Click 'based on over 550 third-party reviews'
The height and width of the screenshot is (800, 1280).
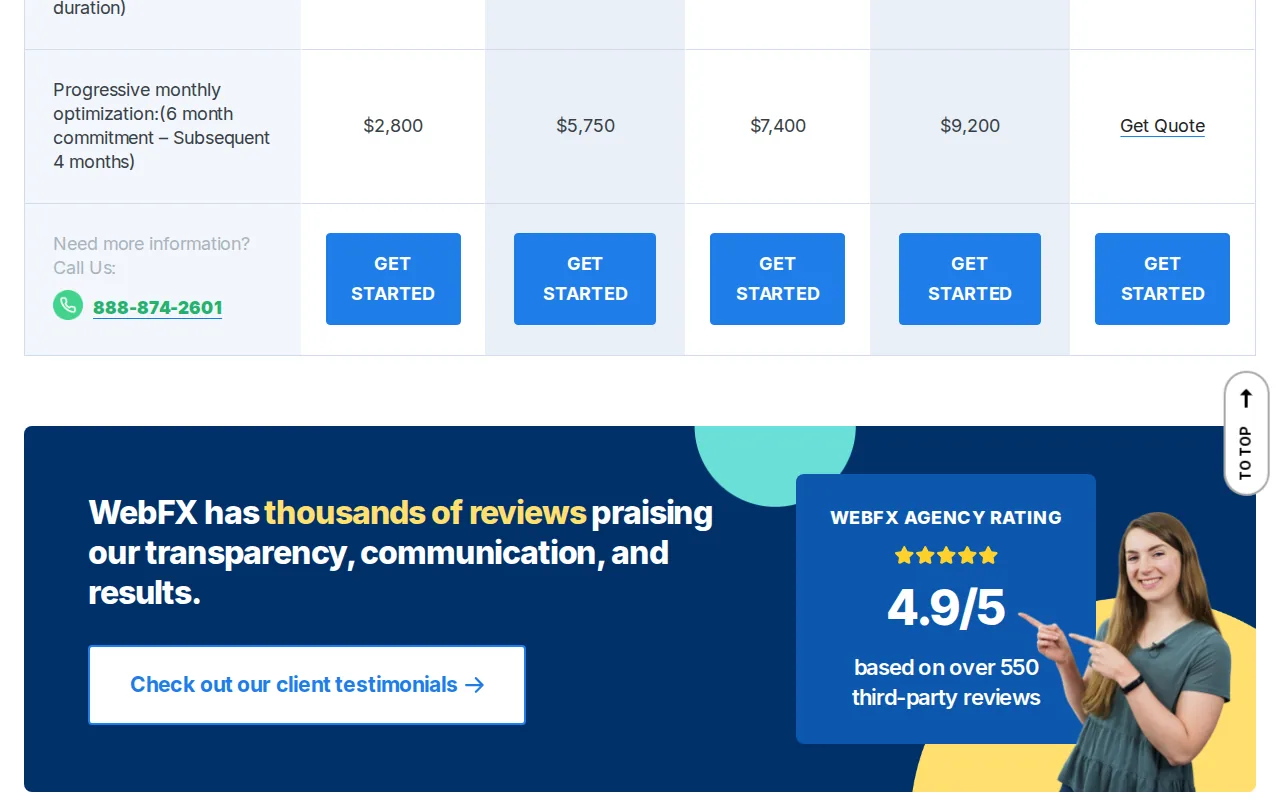(x=946, y=682)
